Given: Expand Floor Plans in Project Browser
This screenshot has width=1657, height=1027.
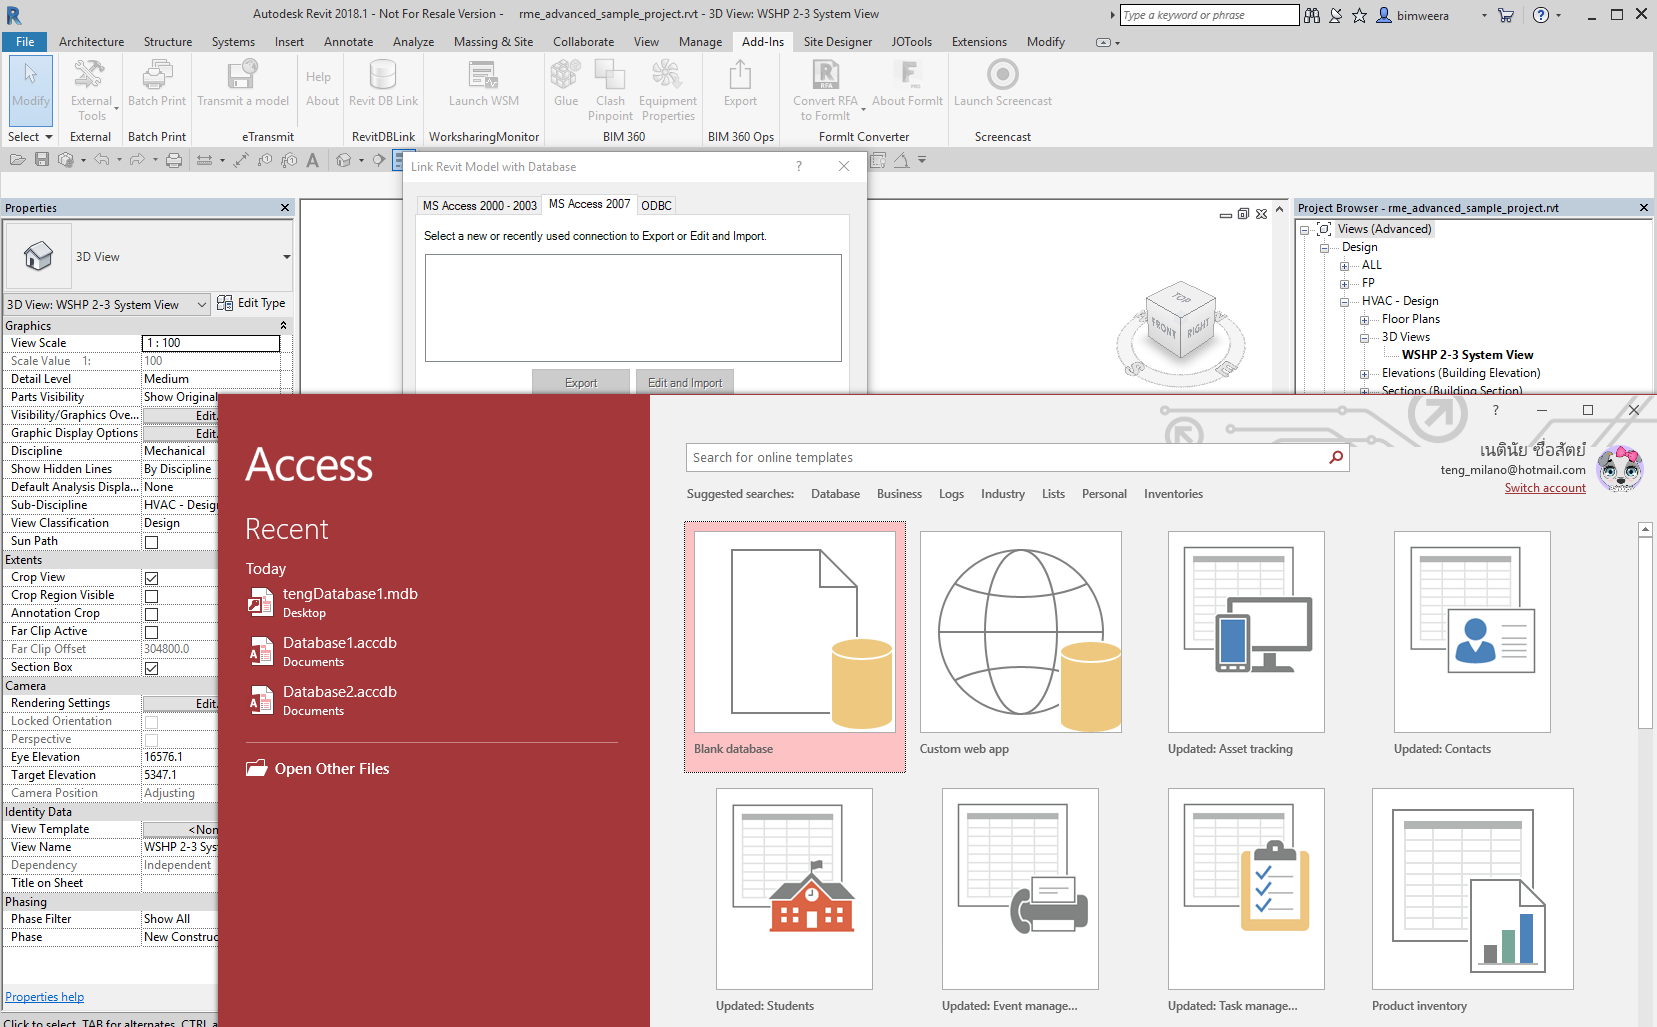Looking at the screenshot, I should [1365, 320].
